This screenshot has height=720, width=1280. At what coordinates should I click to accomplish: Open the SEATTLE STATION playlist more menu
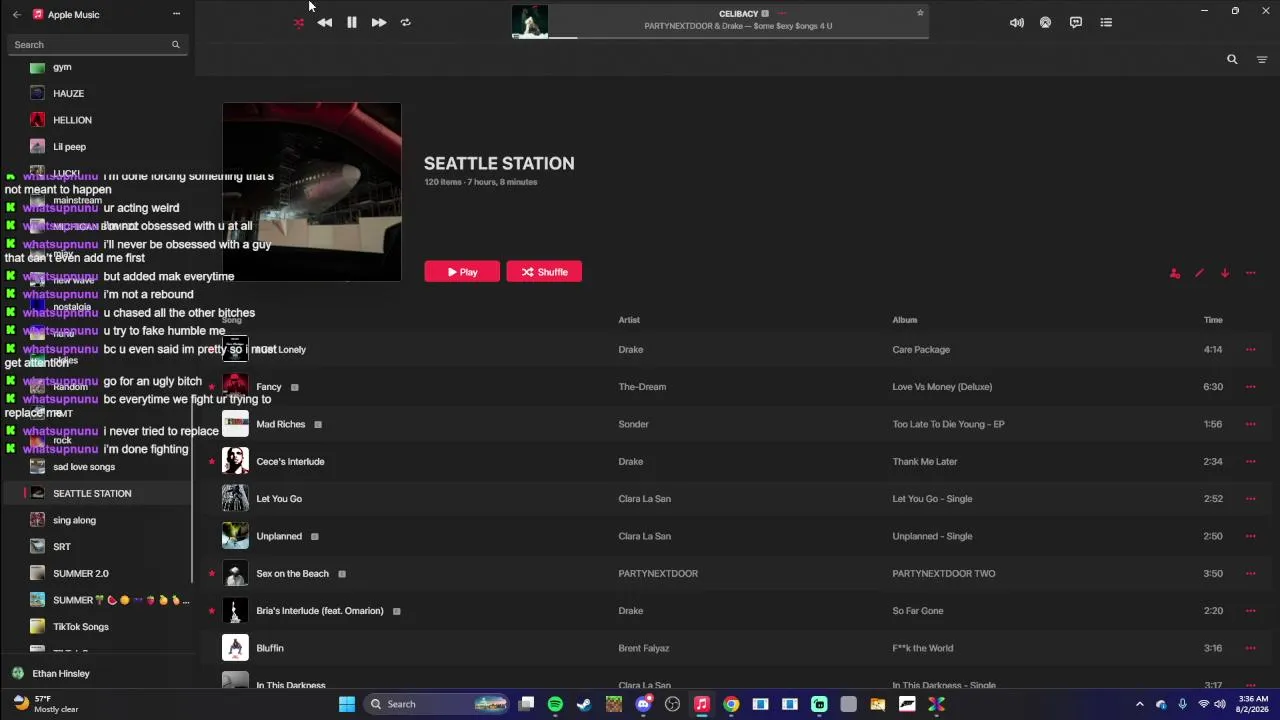click(1250, 273)
